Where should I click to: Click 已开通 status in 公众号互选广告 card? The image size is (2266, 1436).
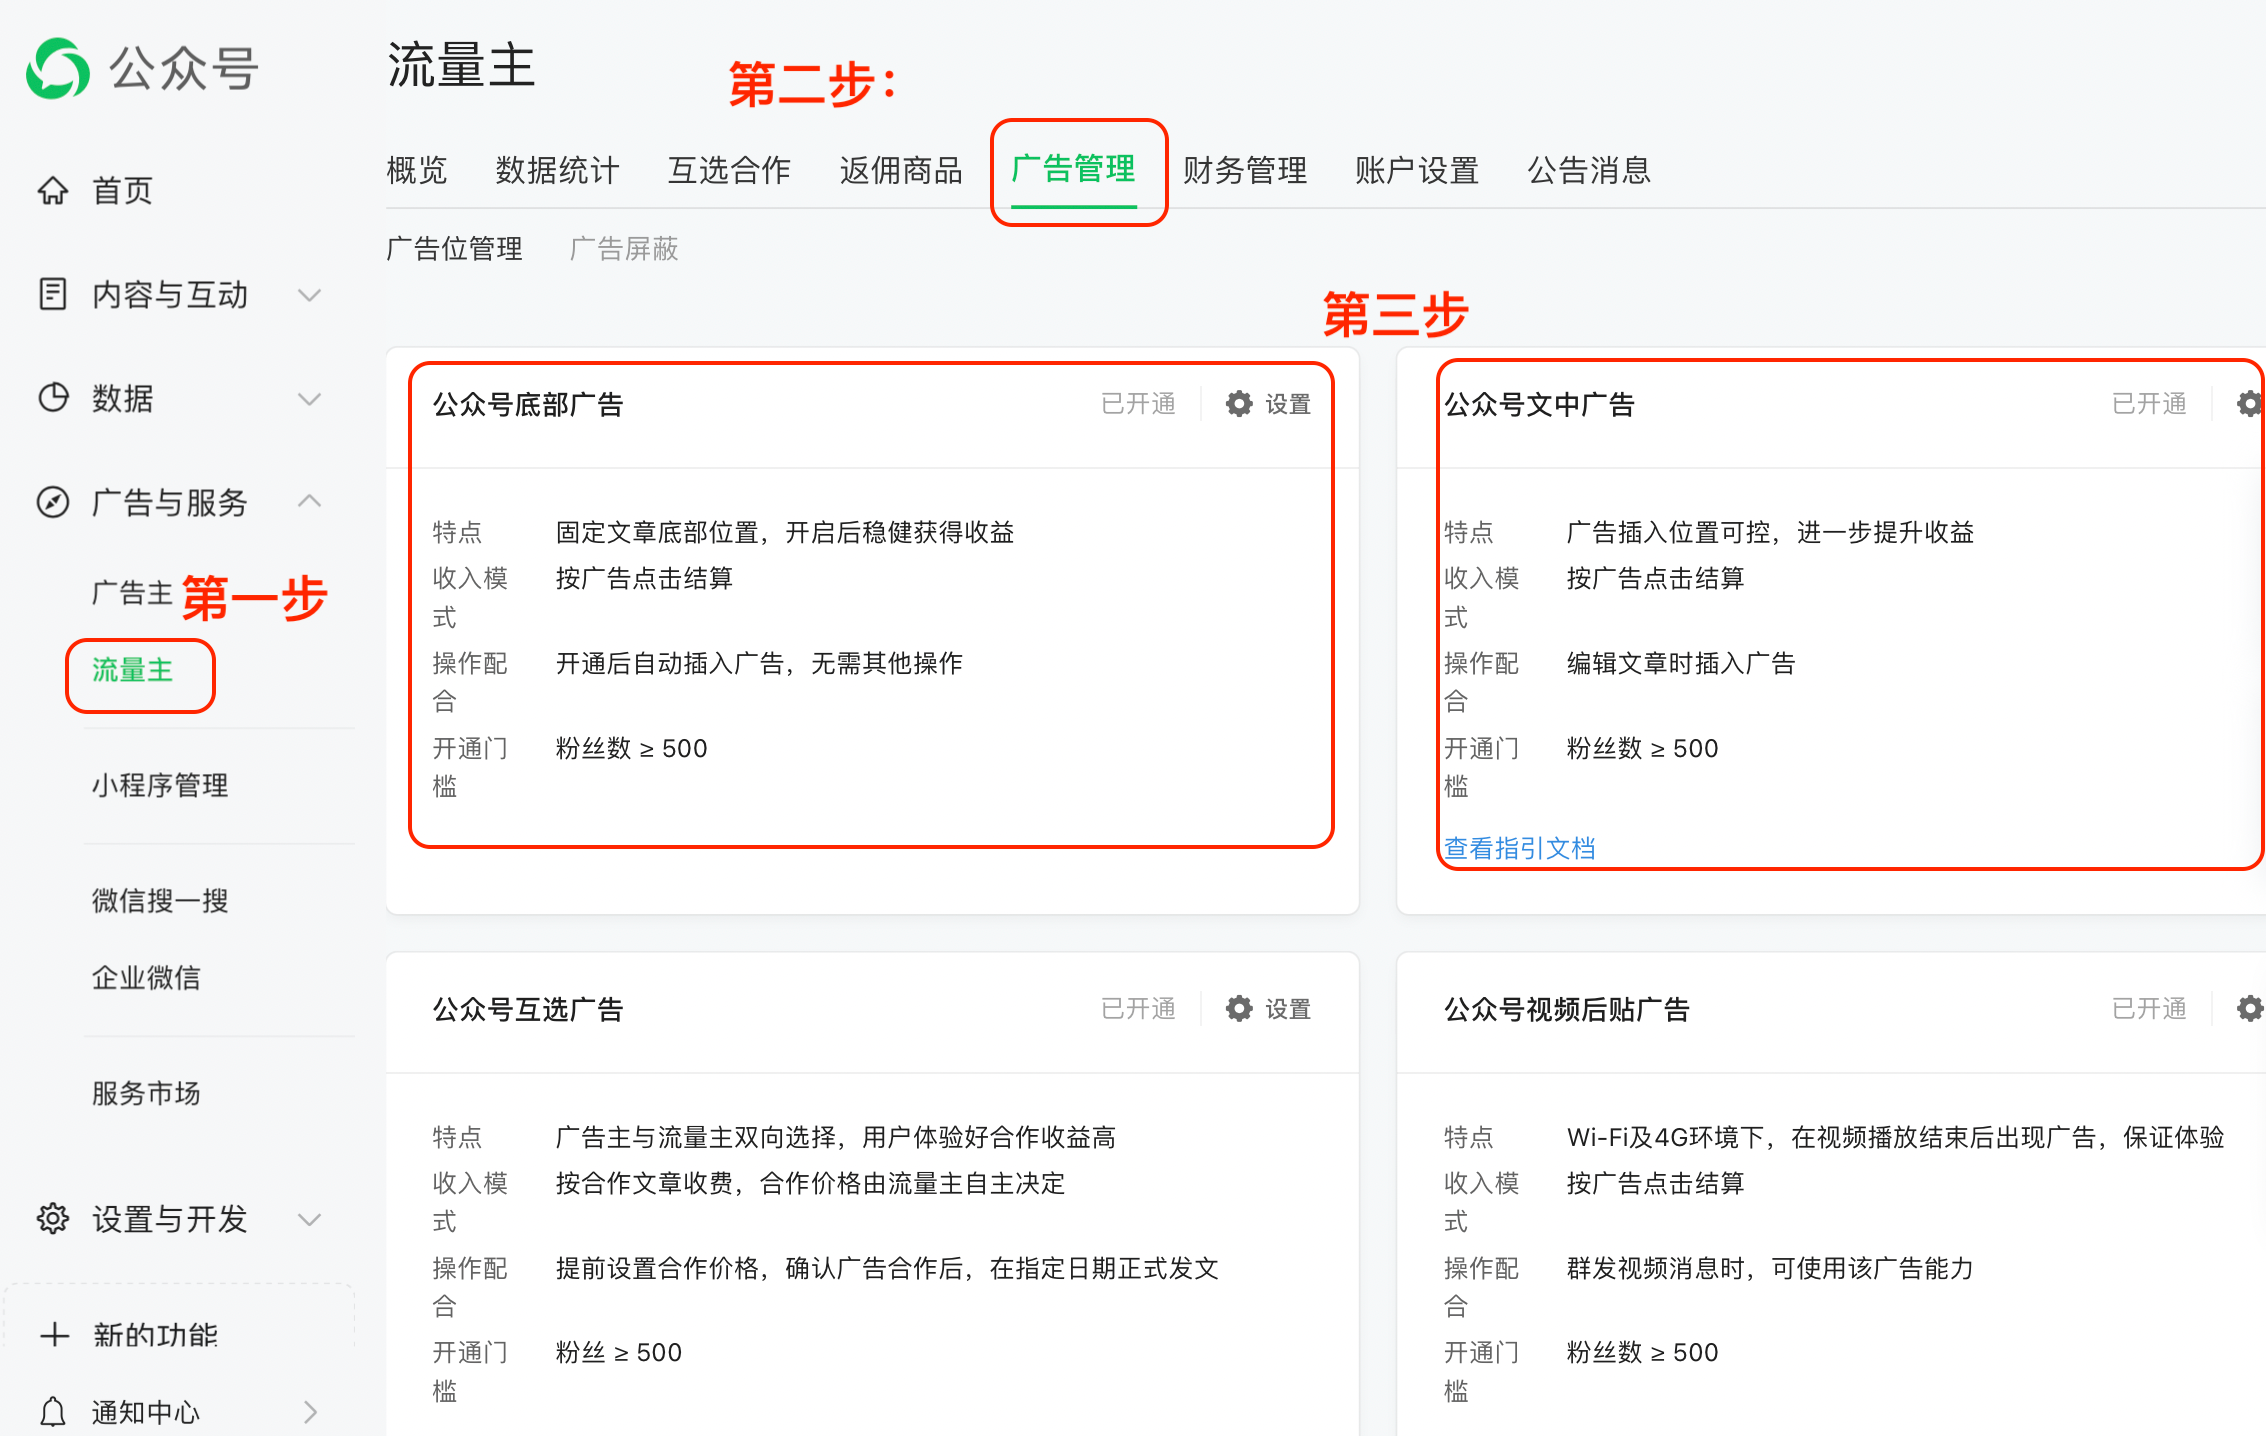pos(1138,1009)
